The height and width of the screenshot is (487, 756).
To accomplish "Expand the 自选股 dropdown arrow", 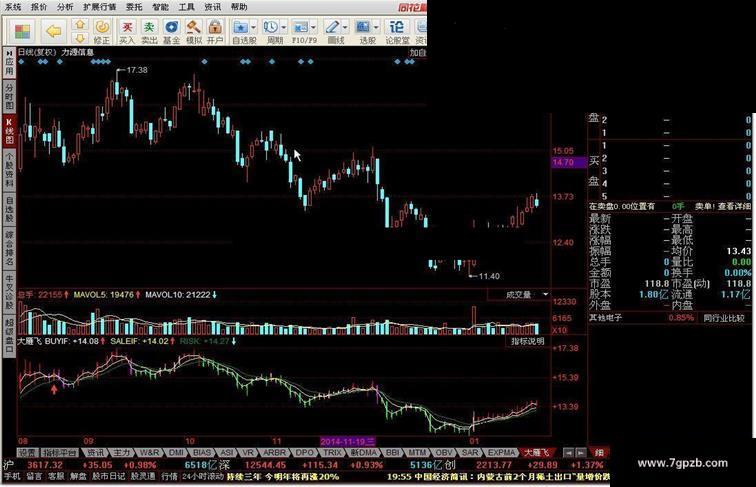I will pyautogui.click(x=254, y=27).
